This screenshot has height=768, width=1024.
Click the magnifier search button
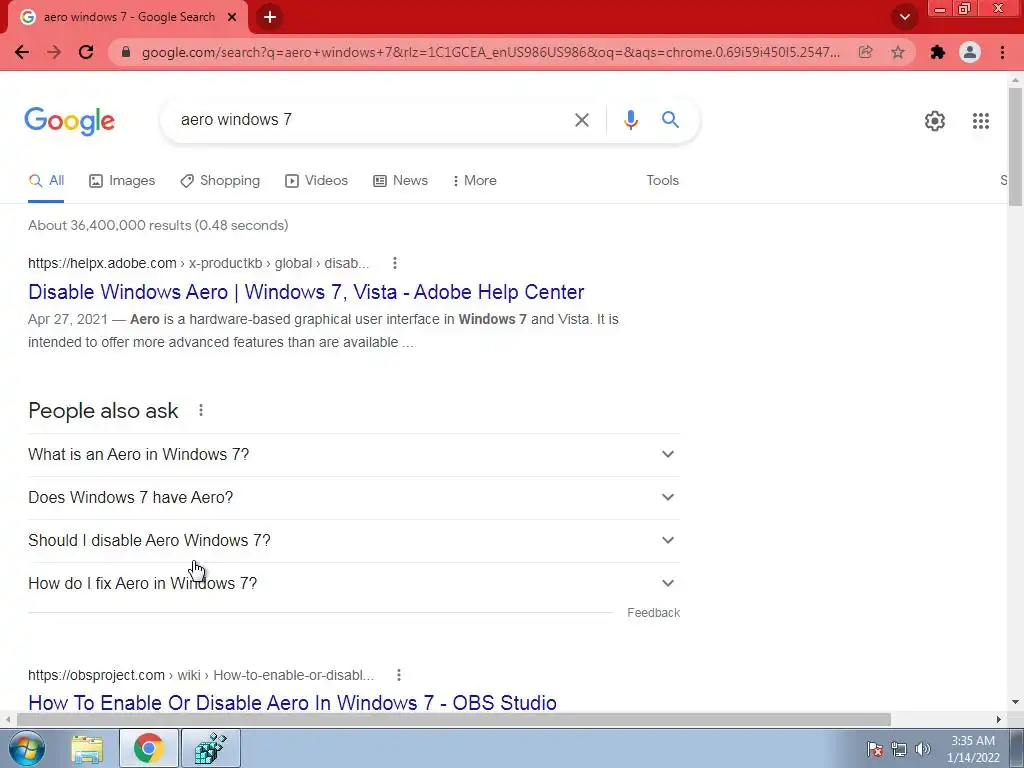pos(670,120)
